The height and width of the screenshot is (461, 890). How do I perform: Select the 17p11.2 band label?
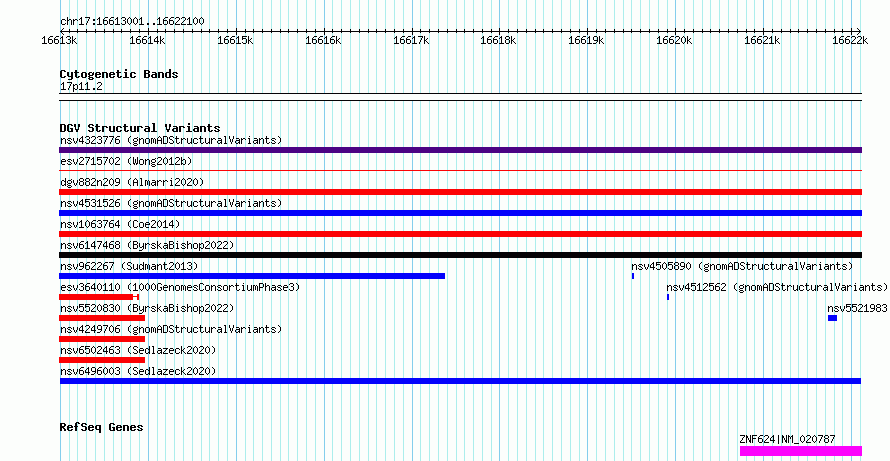[81, 87]
